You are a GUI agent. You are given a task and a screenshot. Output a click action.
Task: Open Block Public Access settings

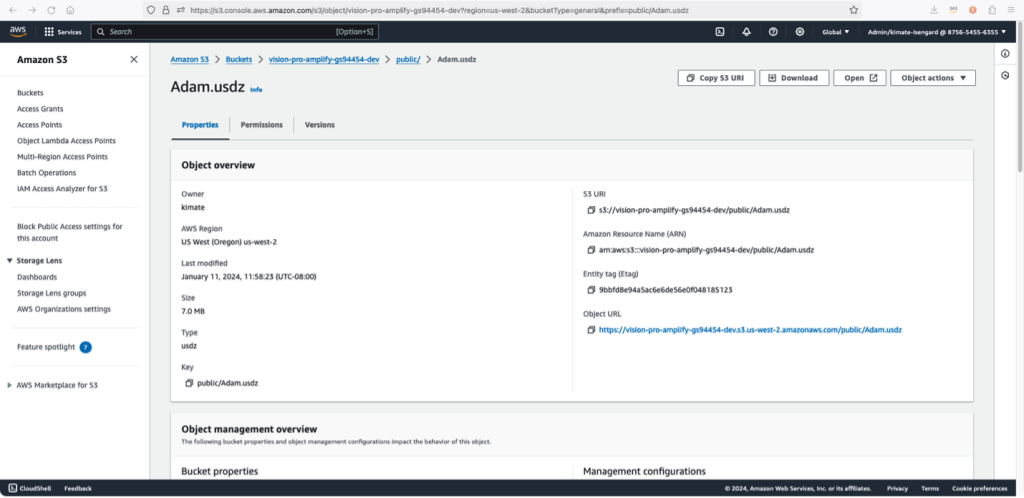69,232
